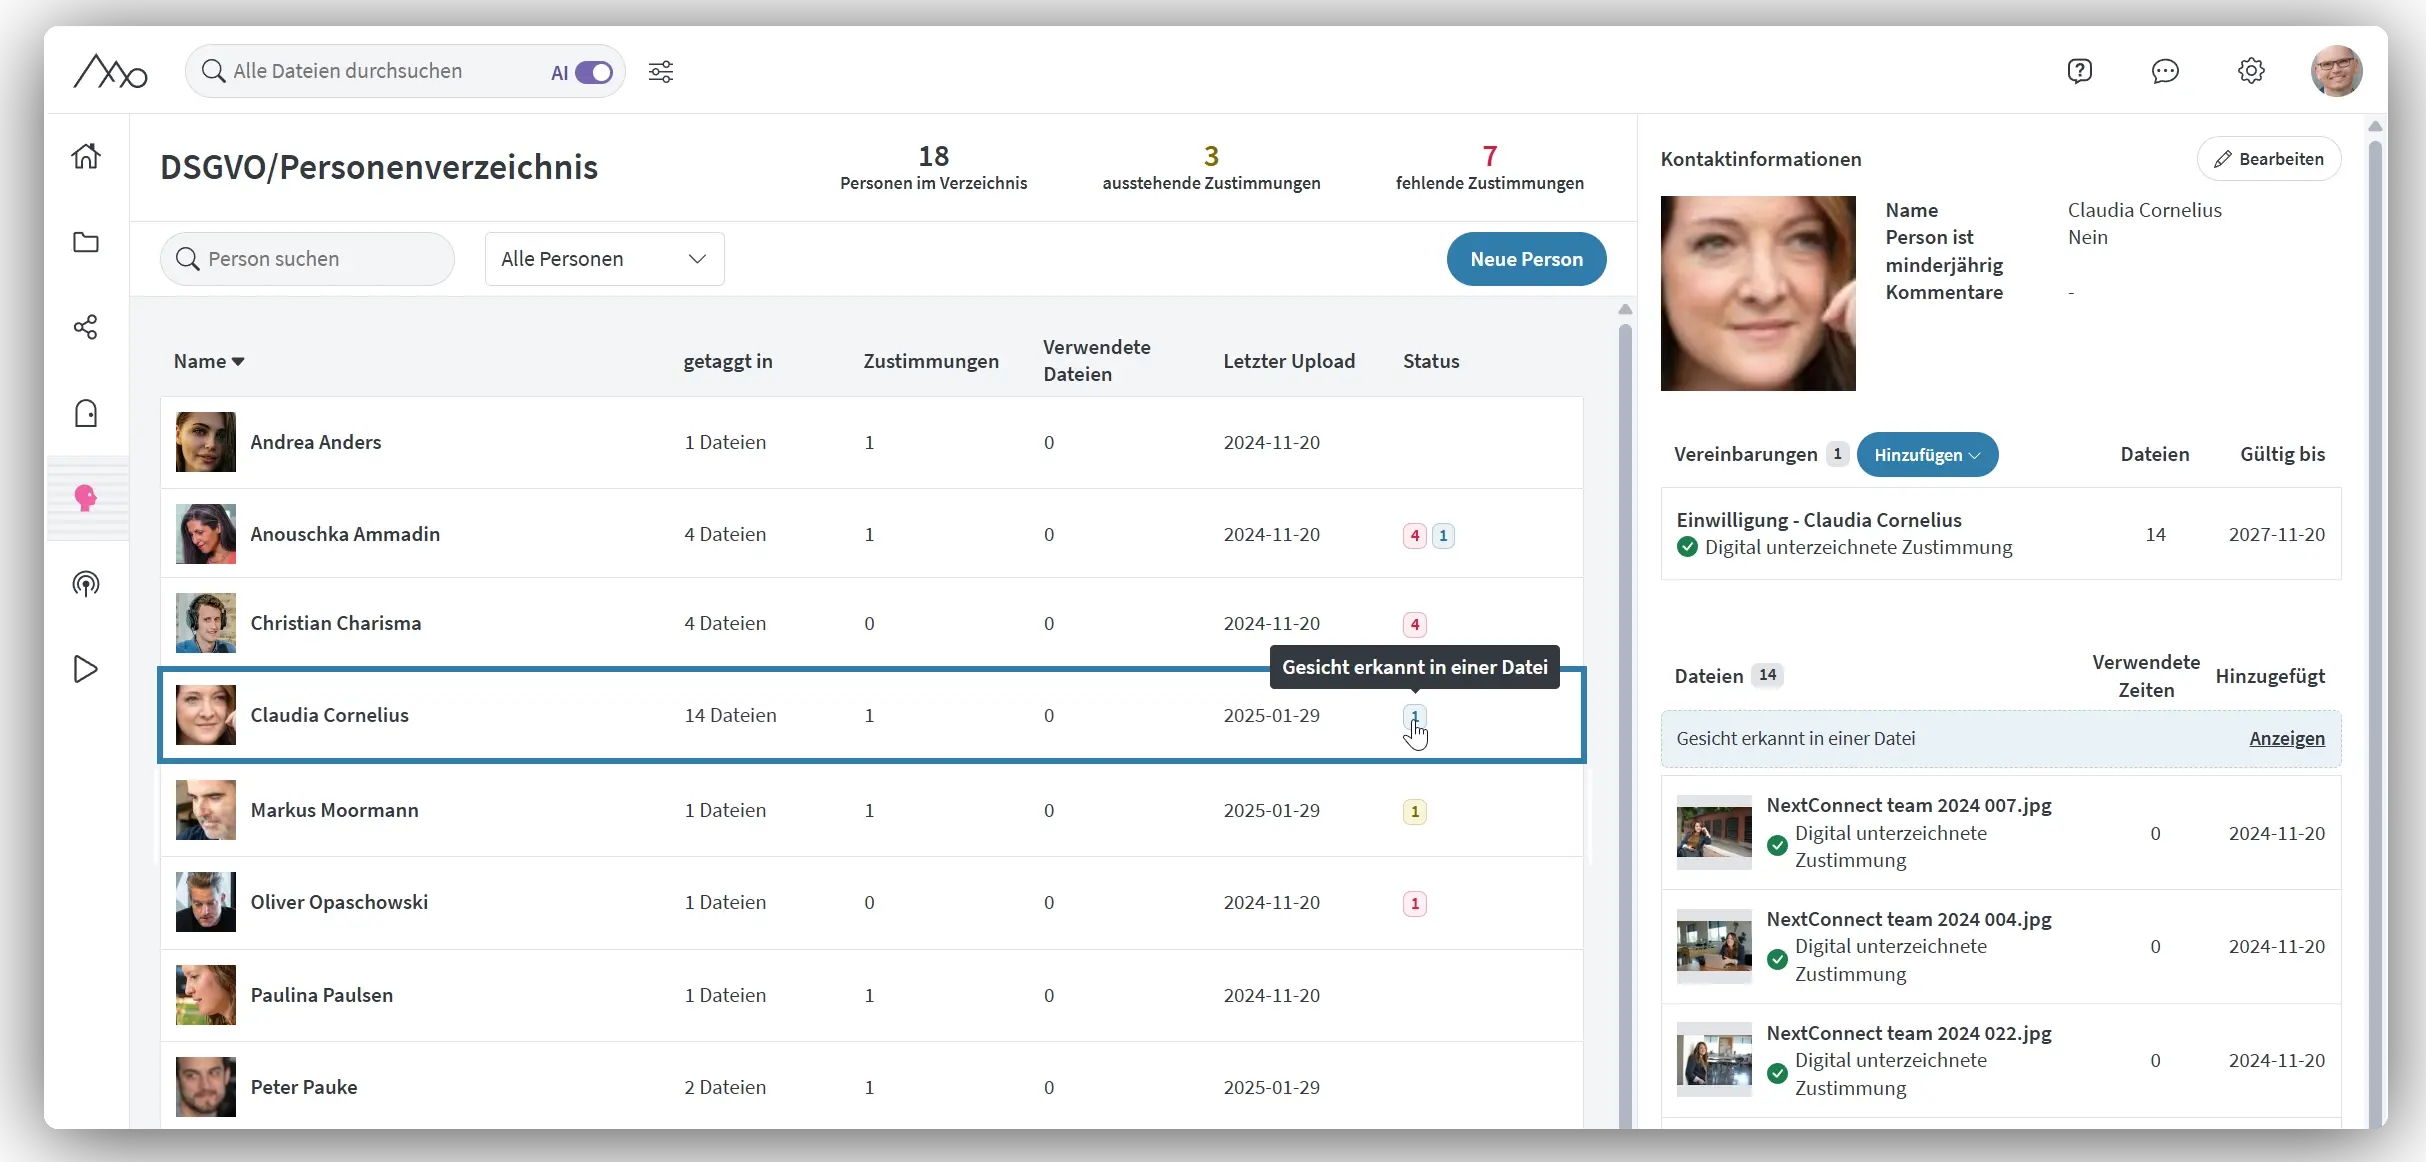Click the yellow 1 badge for Markus Moormann
This screenshot has width=2426, height=1162.
pyautogui.click(x=1415, y=811)
